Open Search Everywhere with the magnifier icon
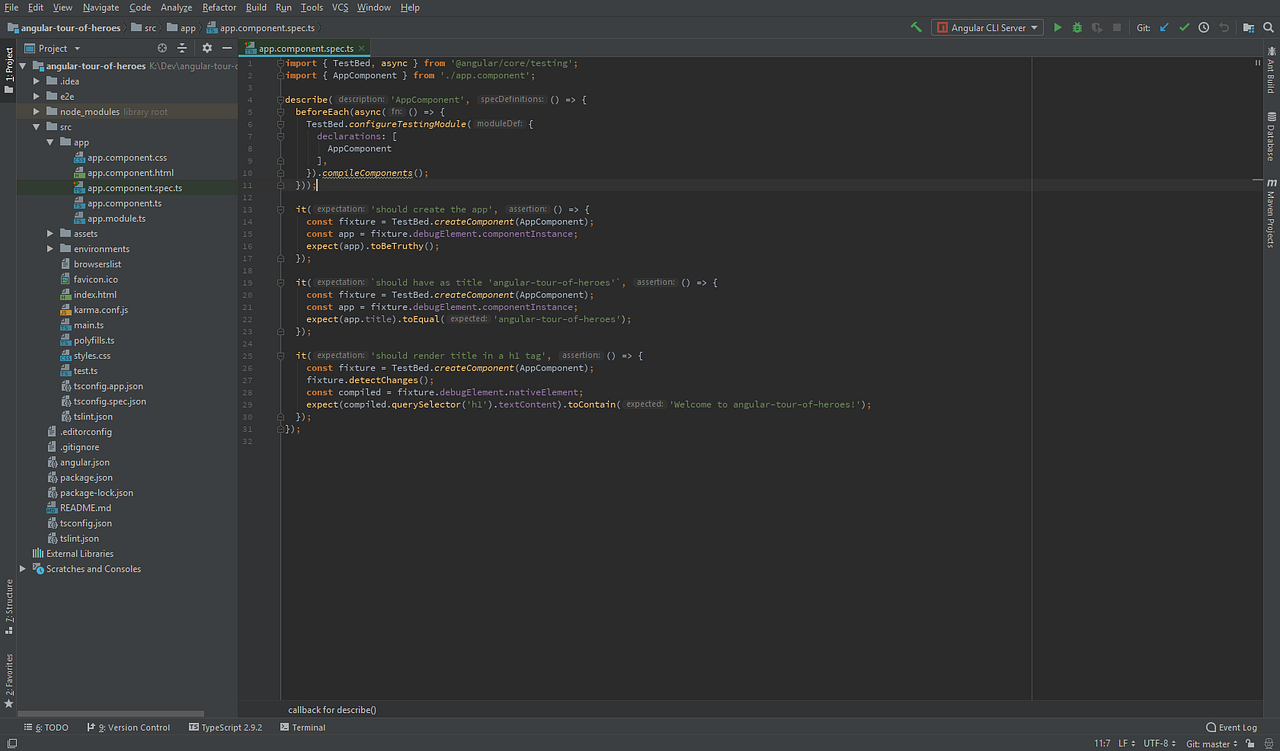 click(1268, 27)
